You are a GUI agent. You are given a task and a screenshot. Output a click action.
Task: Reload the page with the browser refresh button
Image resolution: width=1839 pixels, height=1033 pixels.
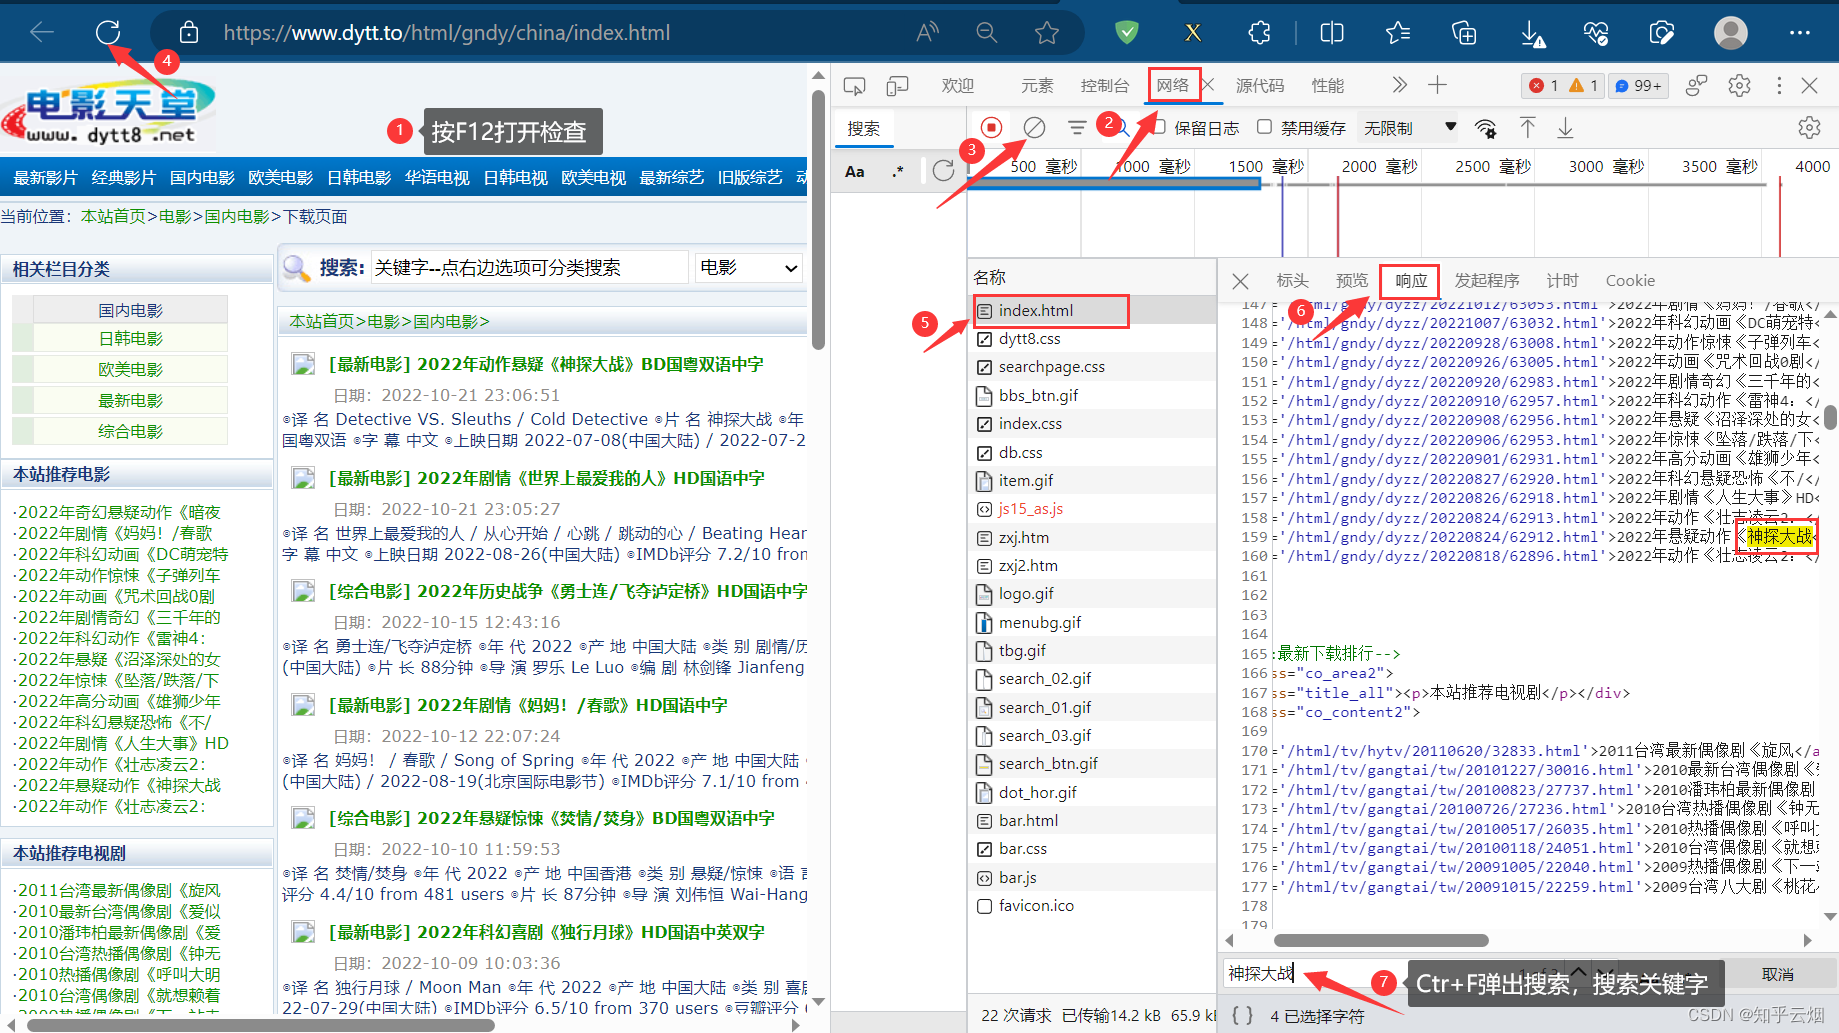(x=108, y=32)
